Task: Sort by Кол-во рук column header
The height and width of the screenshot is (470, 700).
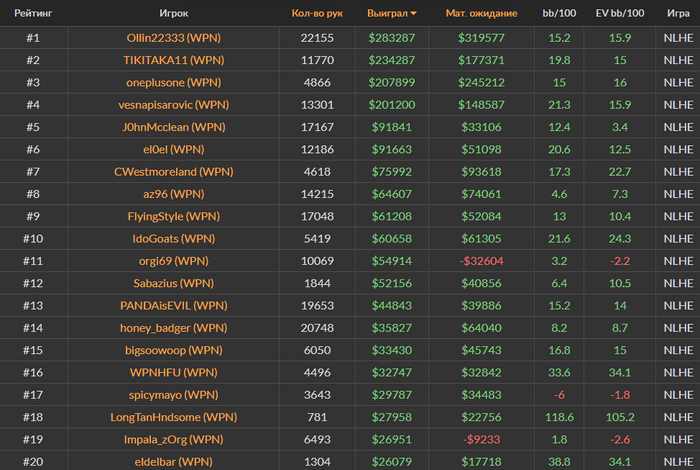Action: (x=317, y=13)
